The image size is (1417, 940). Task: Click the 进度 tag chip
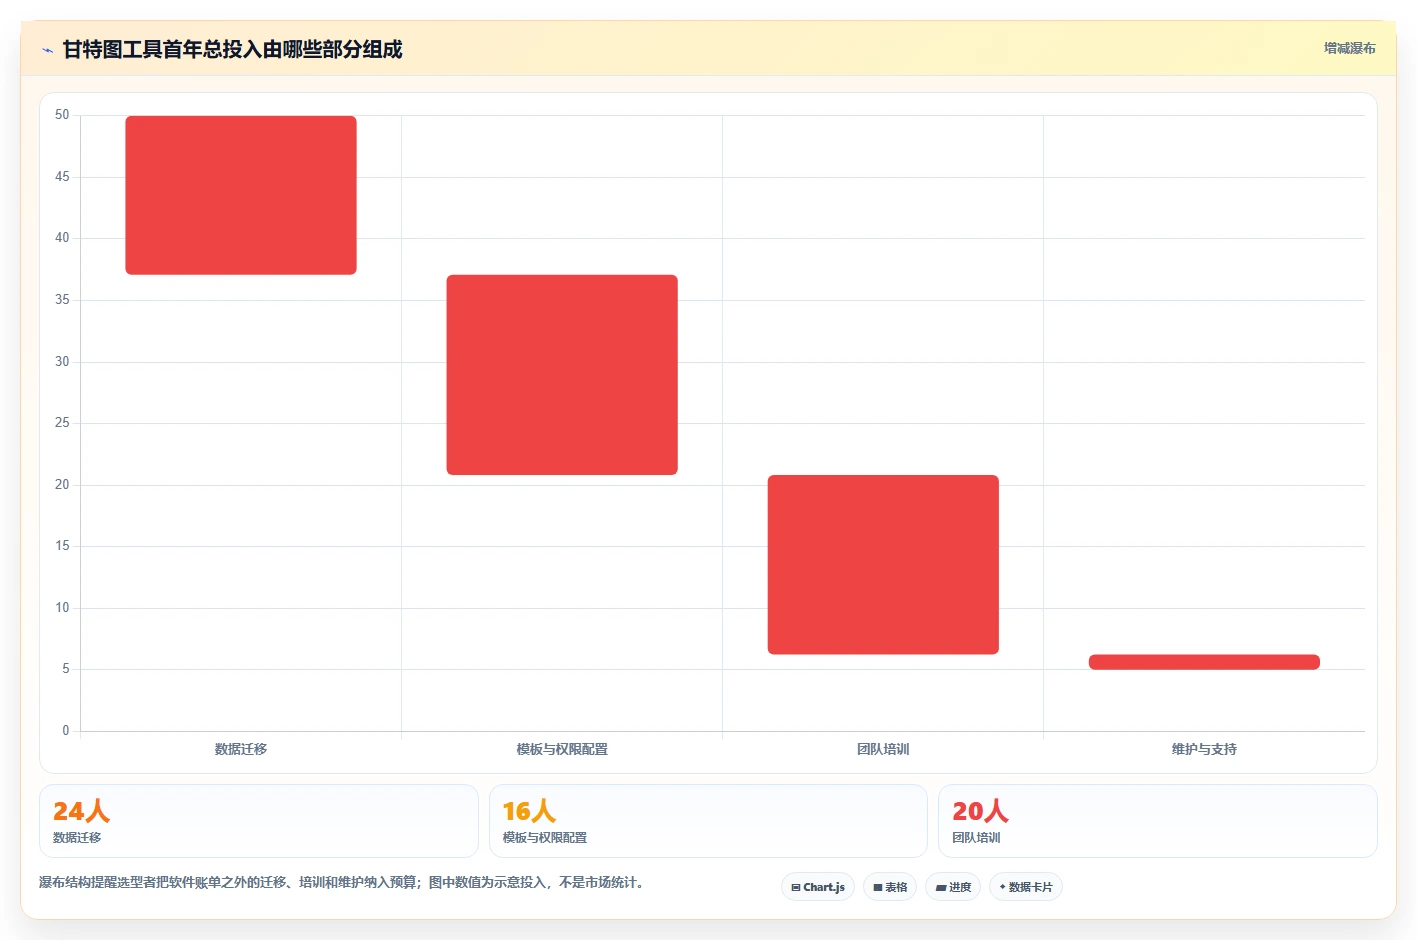tap(953, 887)
